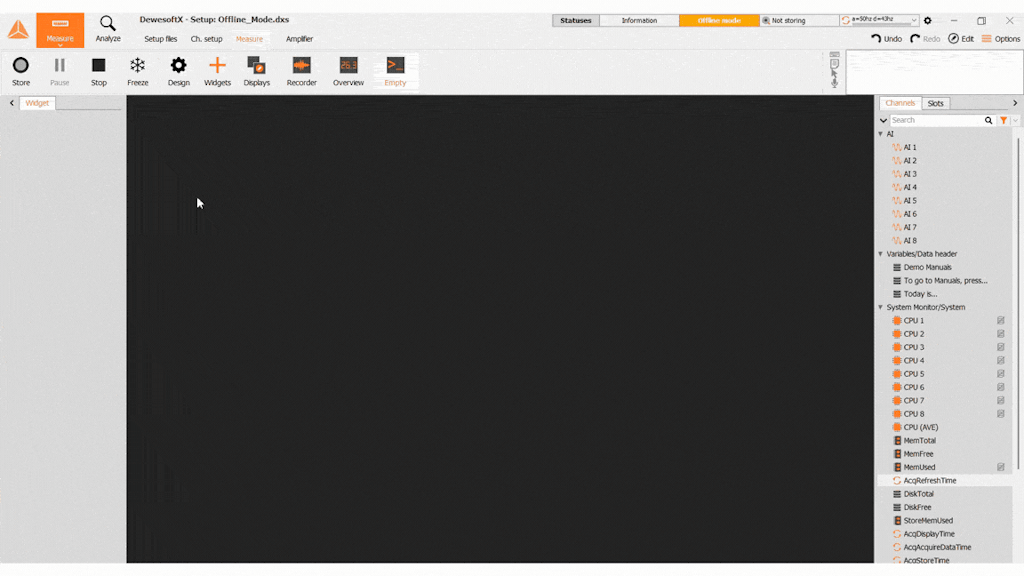Viewport: 1024px width, 576px height.
Task: Click the voice event microphone icon
Action: [x=835, y=82]
